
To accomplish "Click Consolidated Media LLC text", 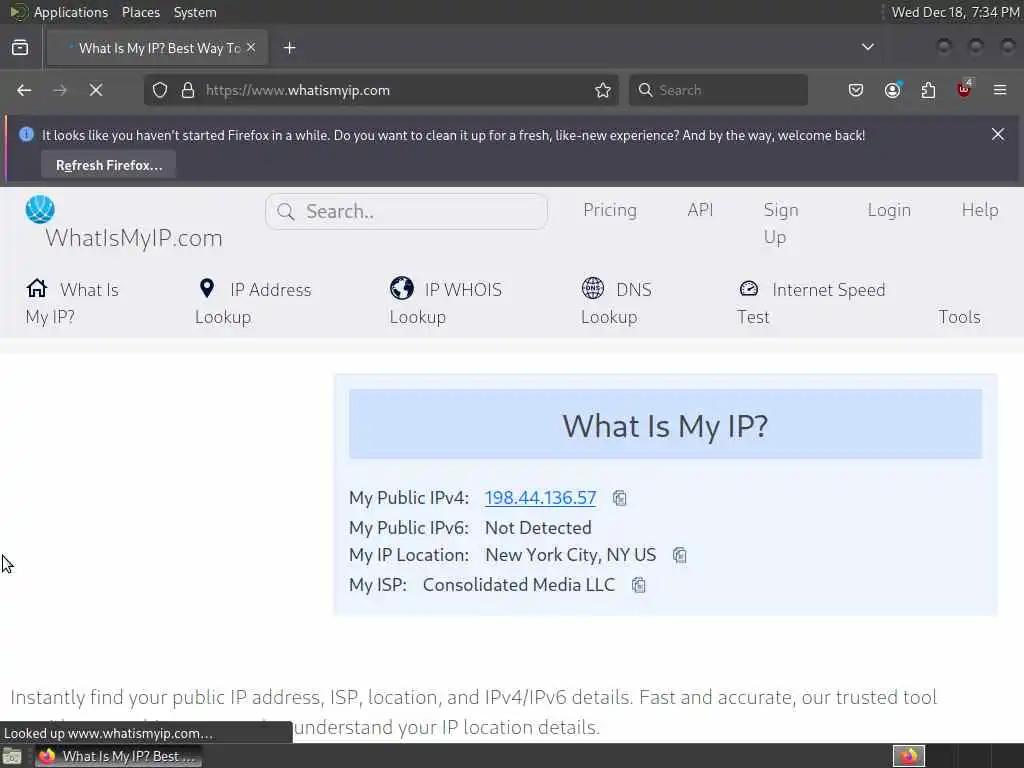I will point(519,584).
